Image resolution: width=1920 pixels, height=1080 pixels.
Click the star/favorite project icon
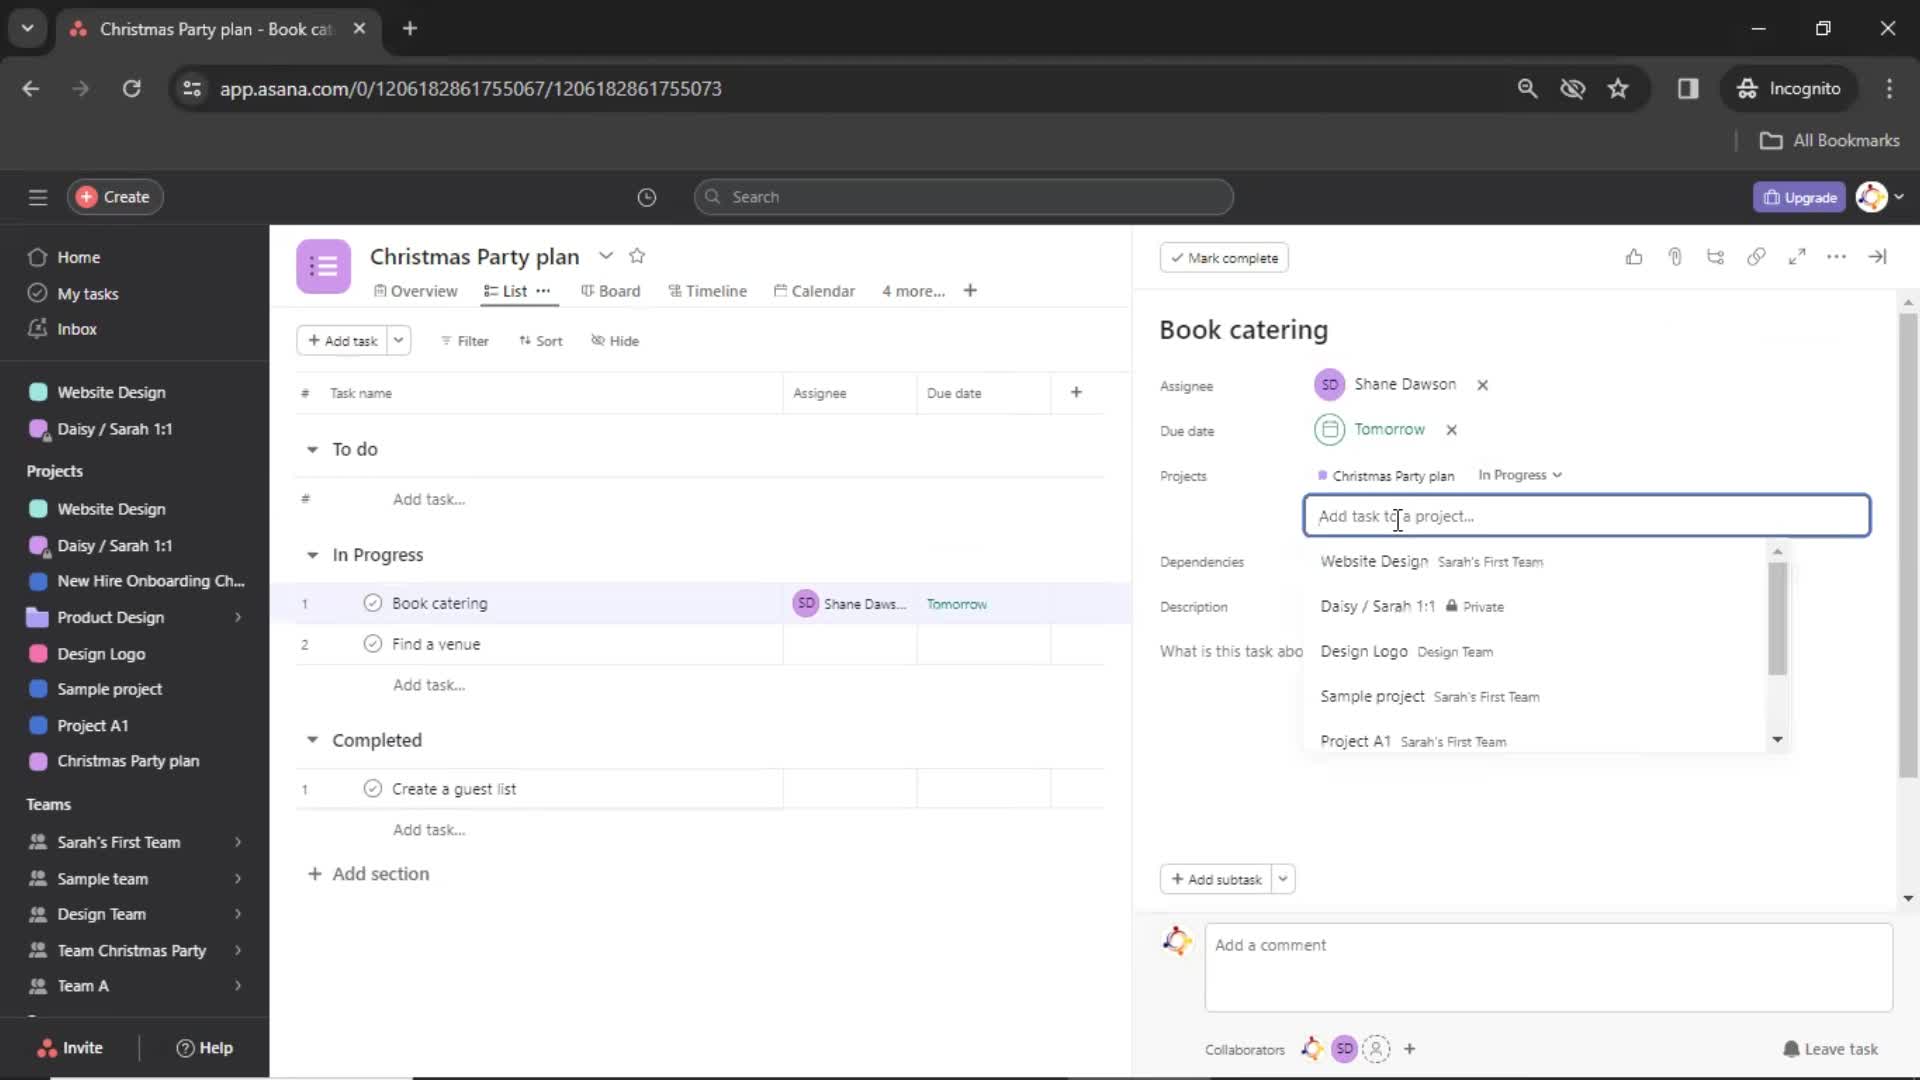[638, 255]
